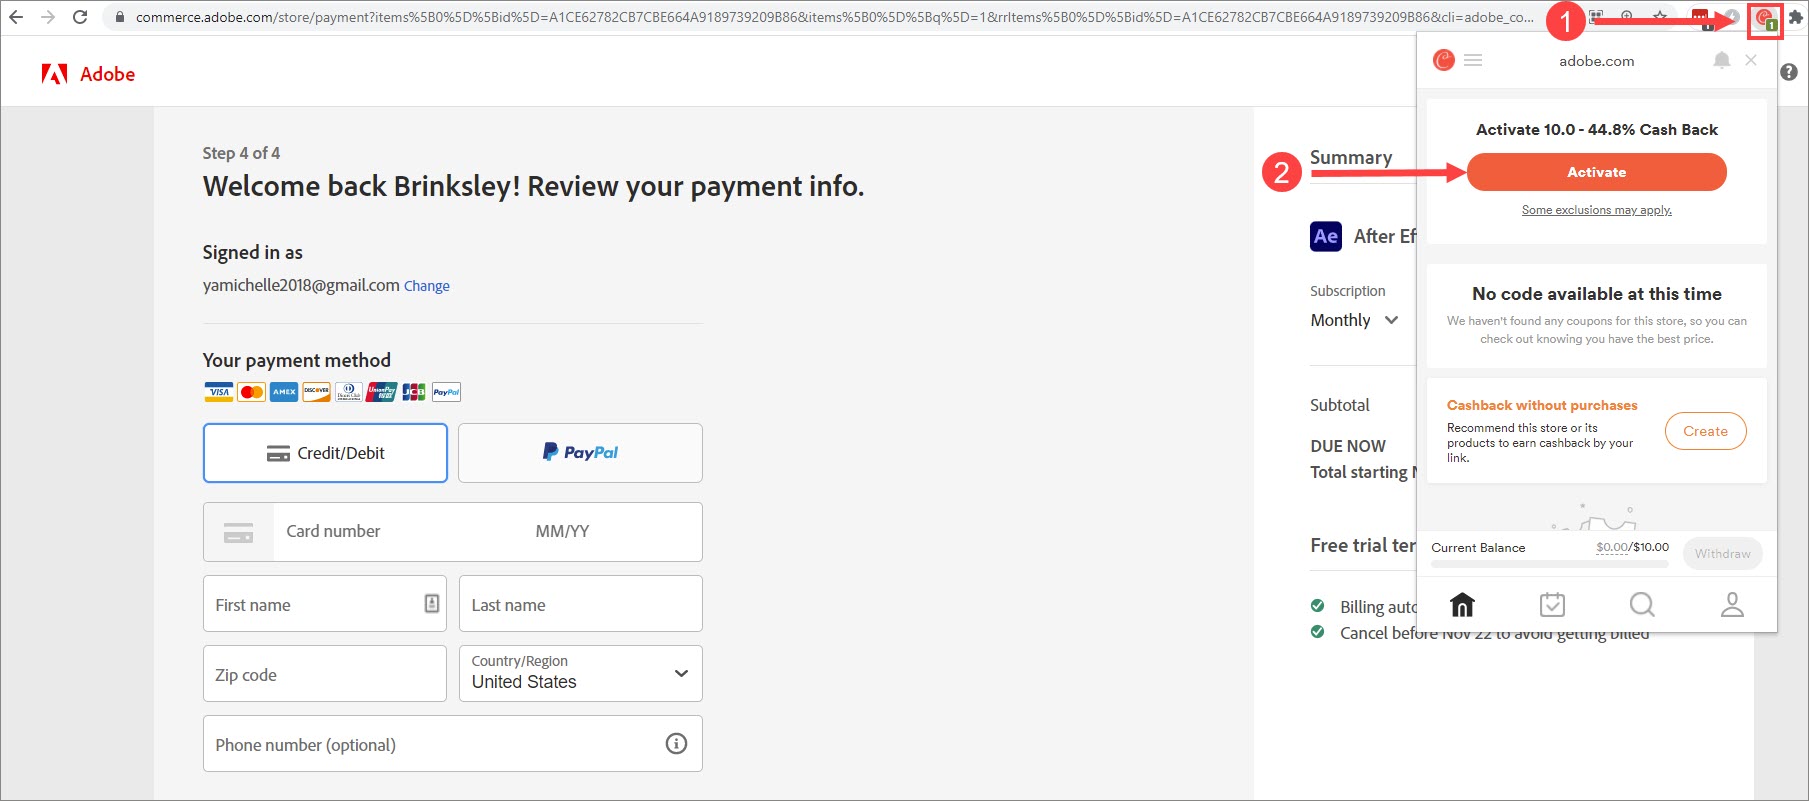Viewport: 1809px width, 801px height.
Task: Click the Activate cash back button
Action: pos(1596,172)
